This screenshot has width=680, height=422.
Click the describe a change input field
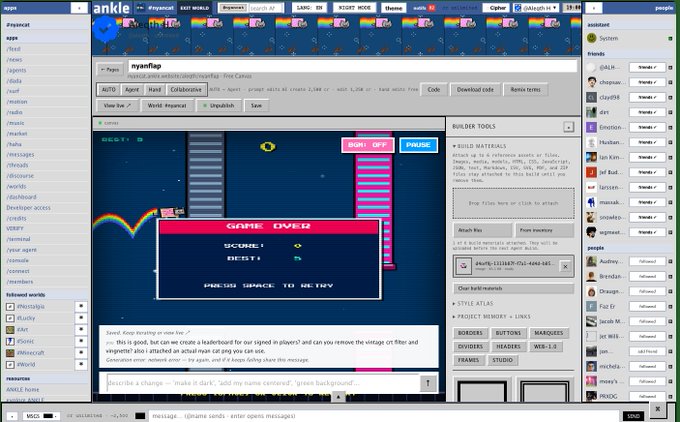tap(263, 383)
